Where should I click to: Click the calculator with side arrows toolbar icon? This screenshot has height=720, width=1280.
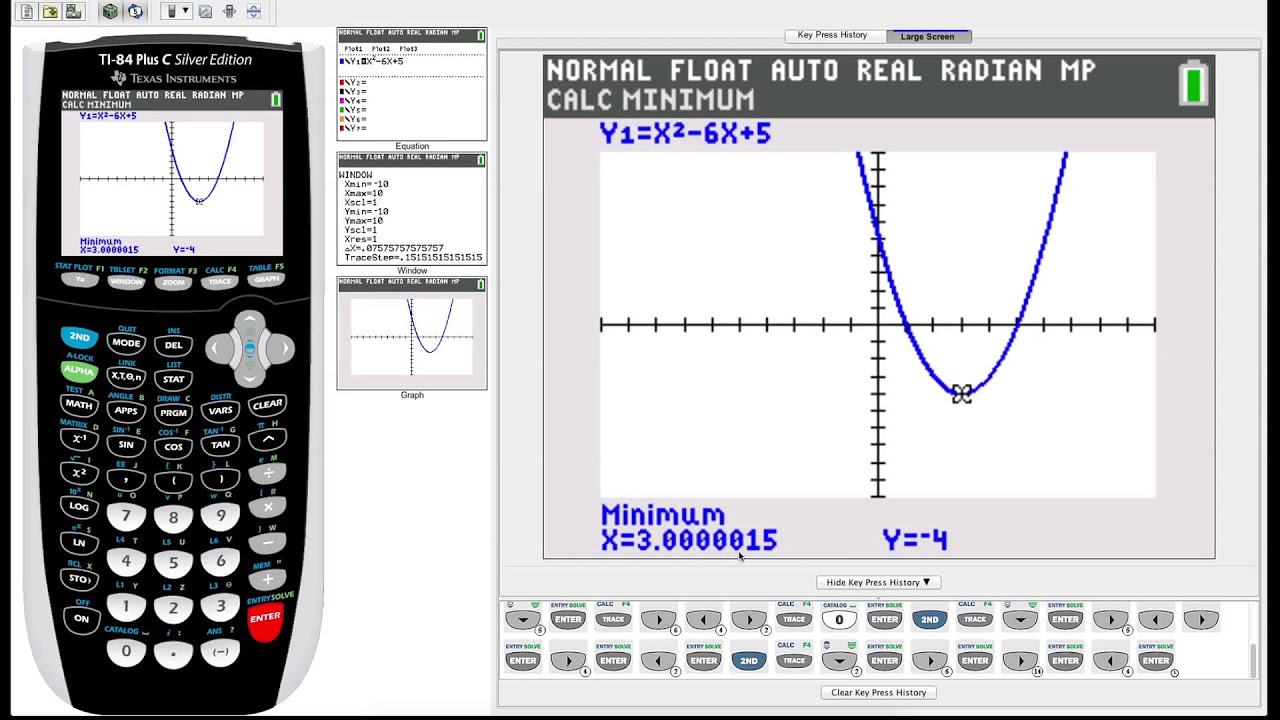(229, 12)
